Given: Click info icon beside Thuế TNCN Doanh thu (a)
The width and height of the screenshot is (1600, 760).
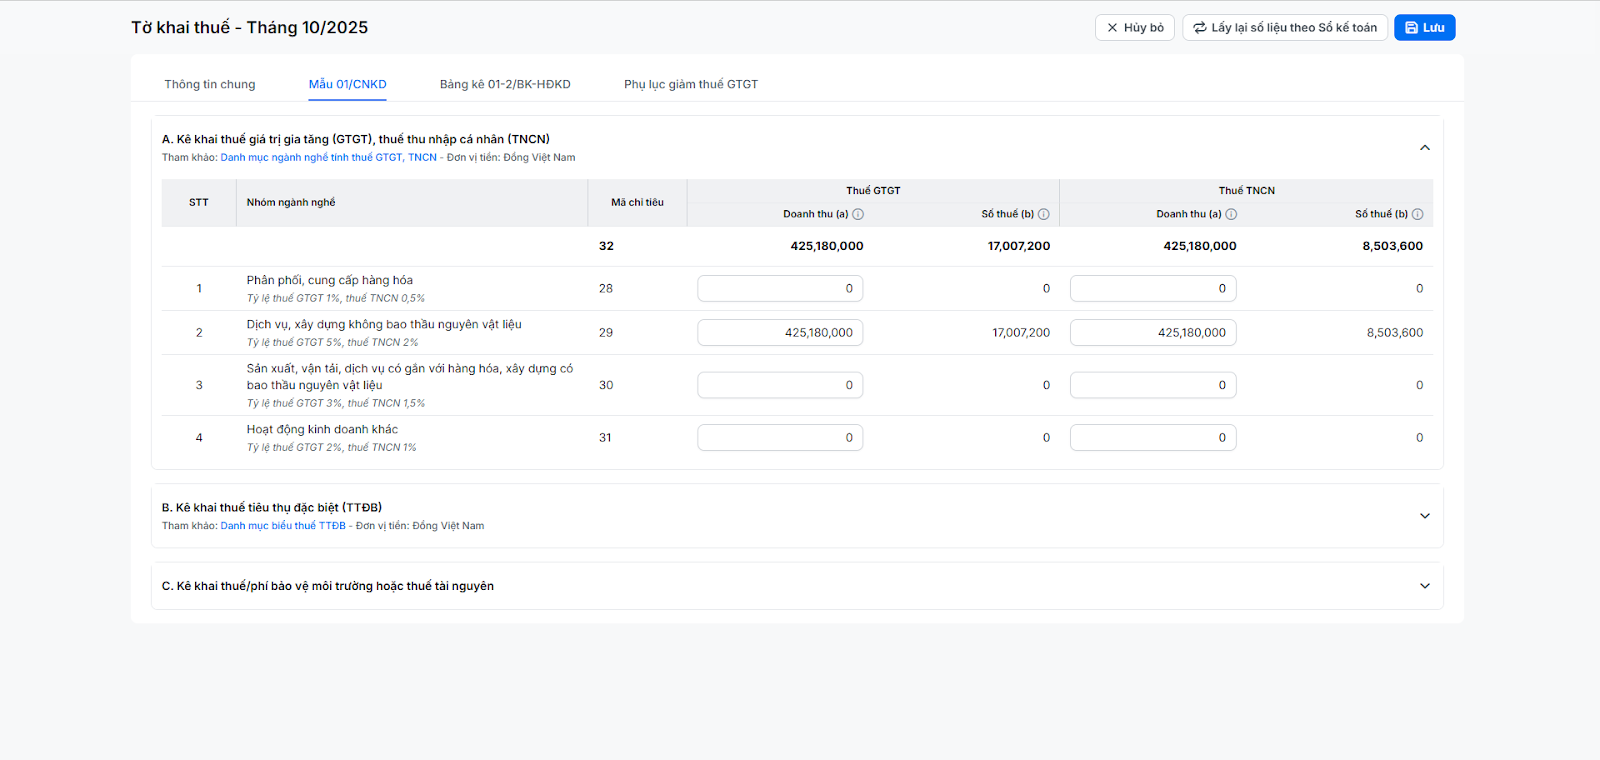Looking at the screenshot, I should coord(1231,214).
